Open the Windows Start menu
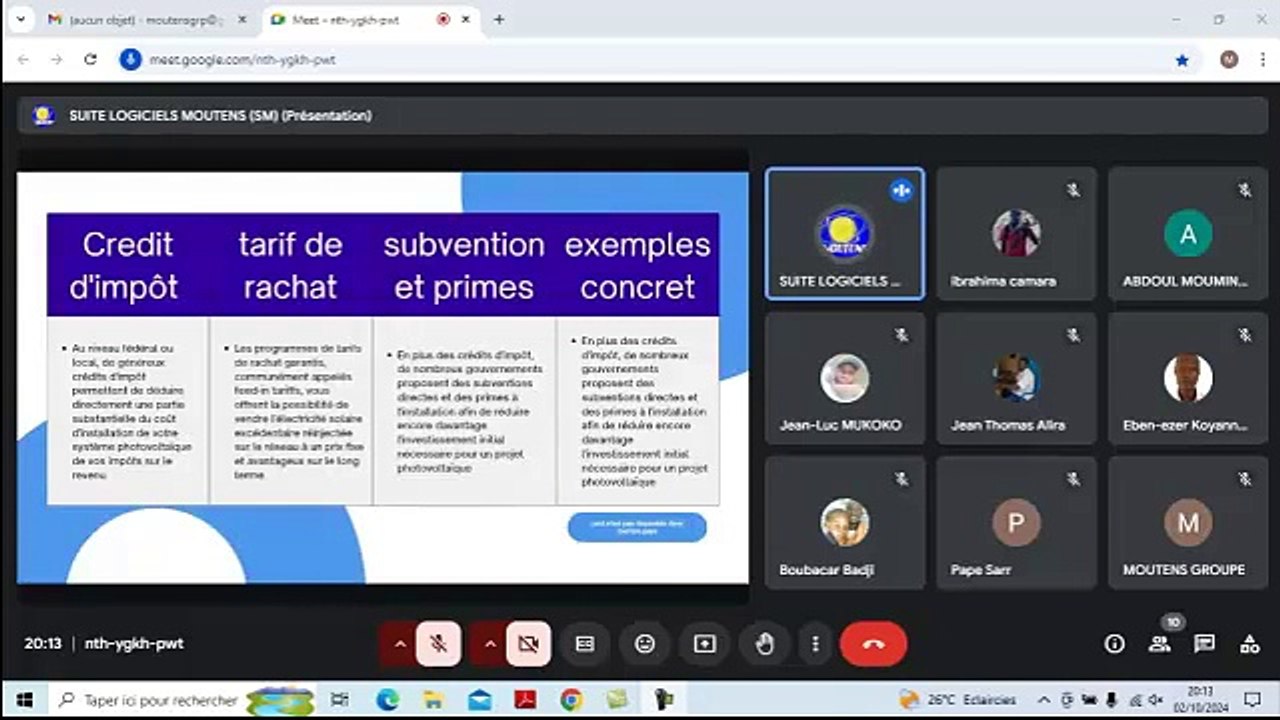Image resolution: width=1280 pixels, height=720 pixels. coord(24,700)
